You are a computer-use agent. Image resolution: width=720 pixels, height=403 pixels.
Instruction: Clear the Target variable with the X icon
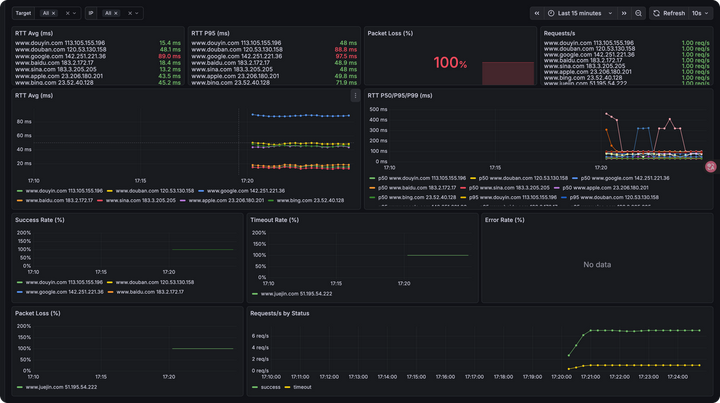click(x=67, y=14)
